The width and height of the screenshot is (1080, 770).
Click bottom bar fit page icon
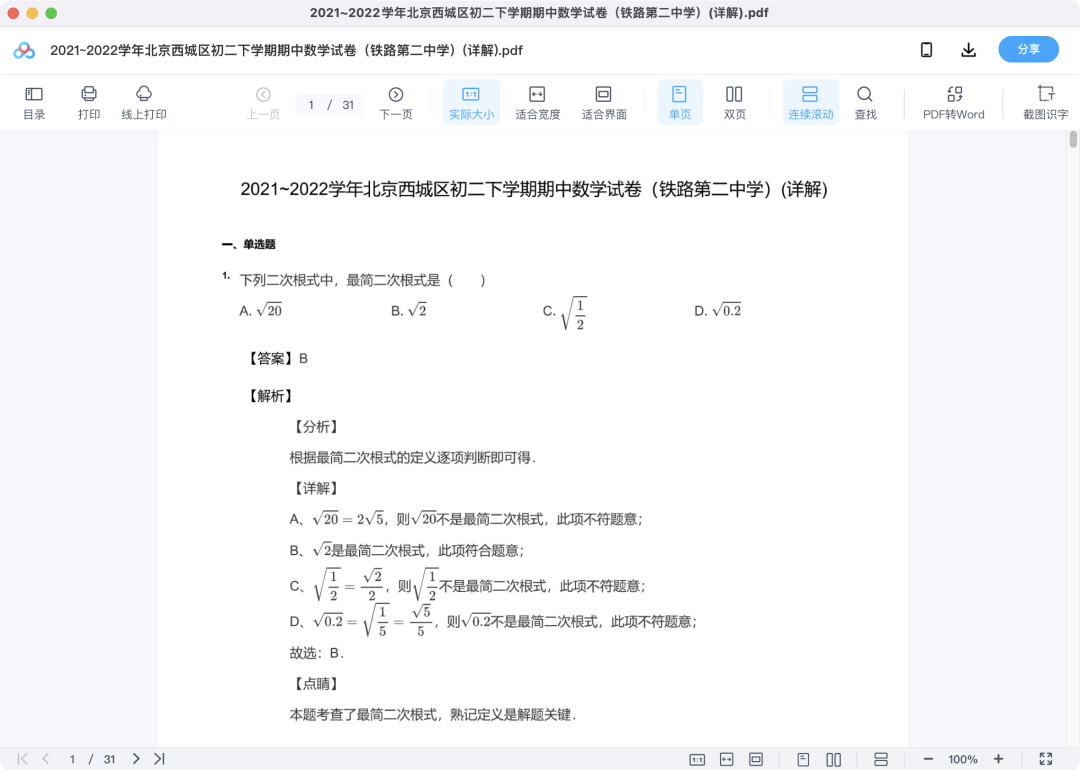click(756, 760)
